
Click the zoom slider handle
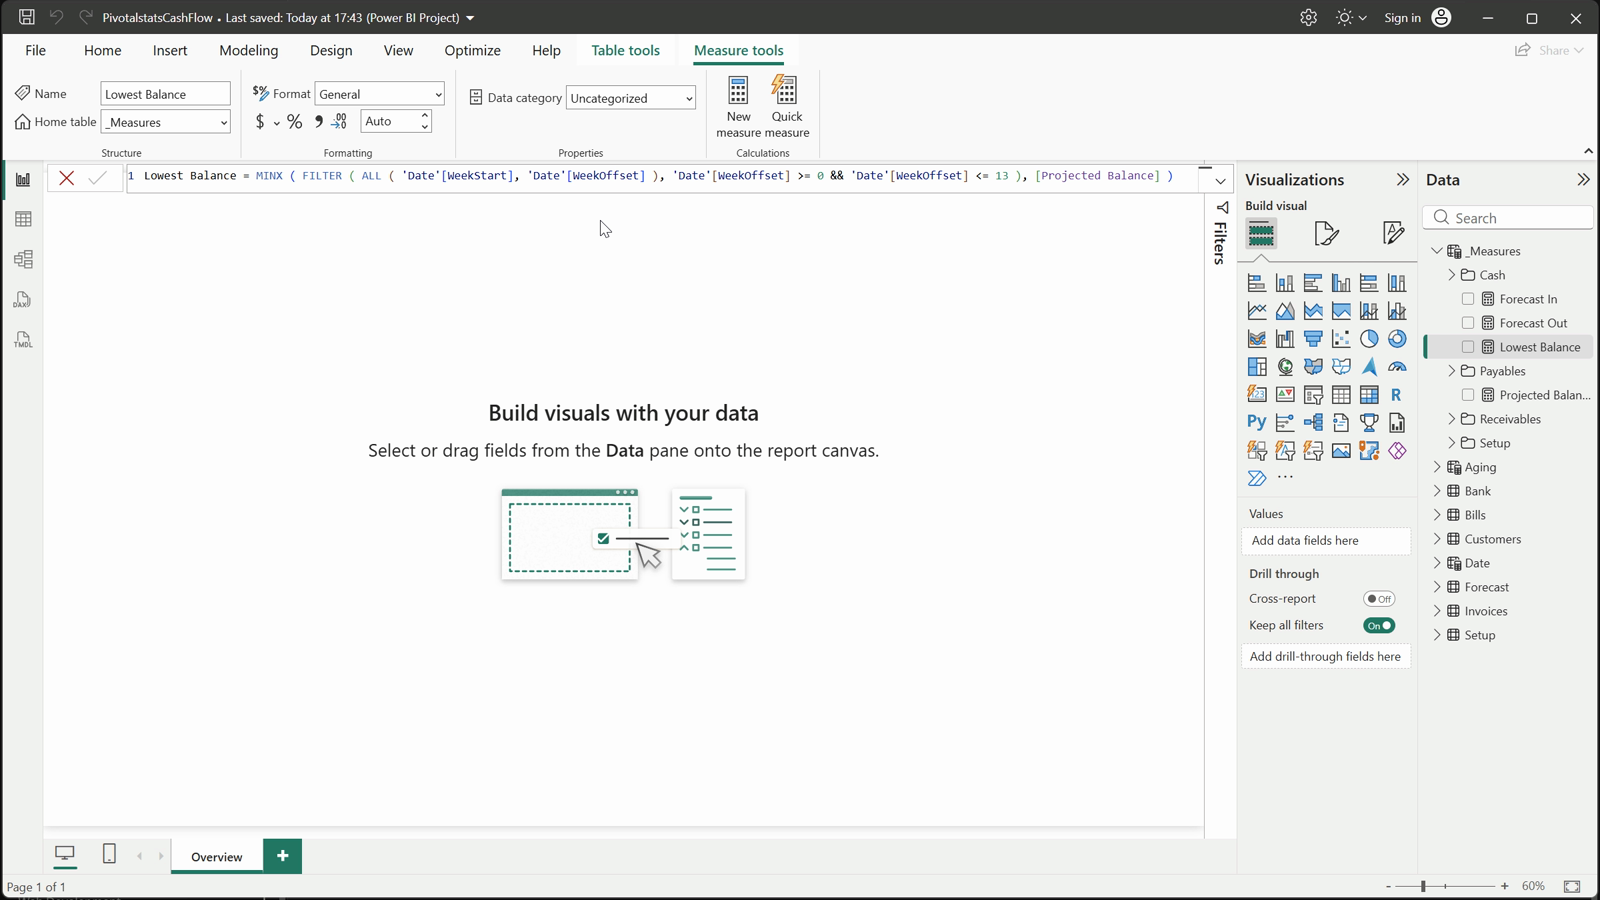[1423, 886]
